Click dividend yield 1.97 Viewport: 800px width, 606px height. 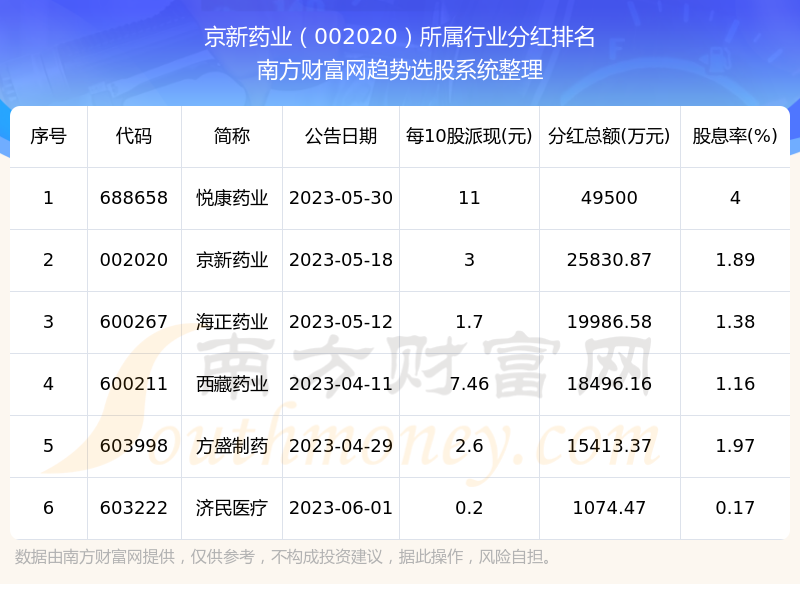click(x=735, y=446)
